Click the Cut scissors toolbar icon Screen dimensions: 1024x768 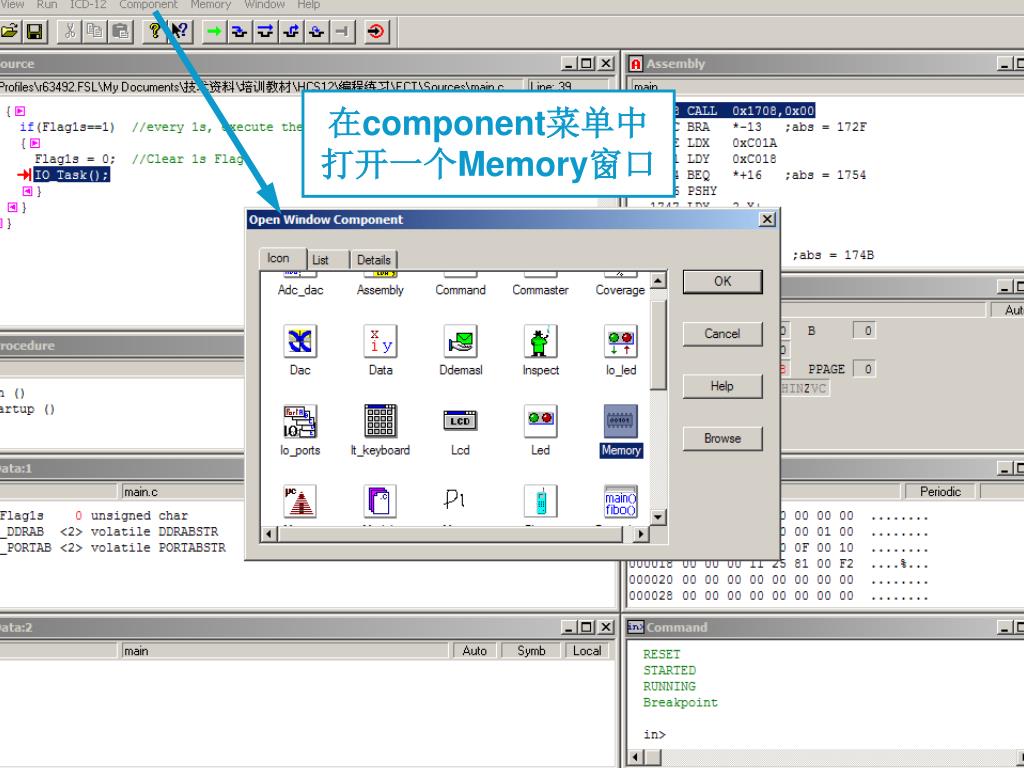coord(70,31)
